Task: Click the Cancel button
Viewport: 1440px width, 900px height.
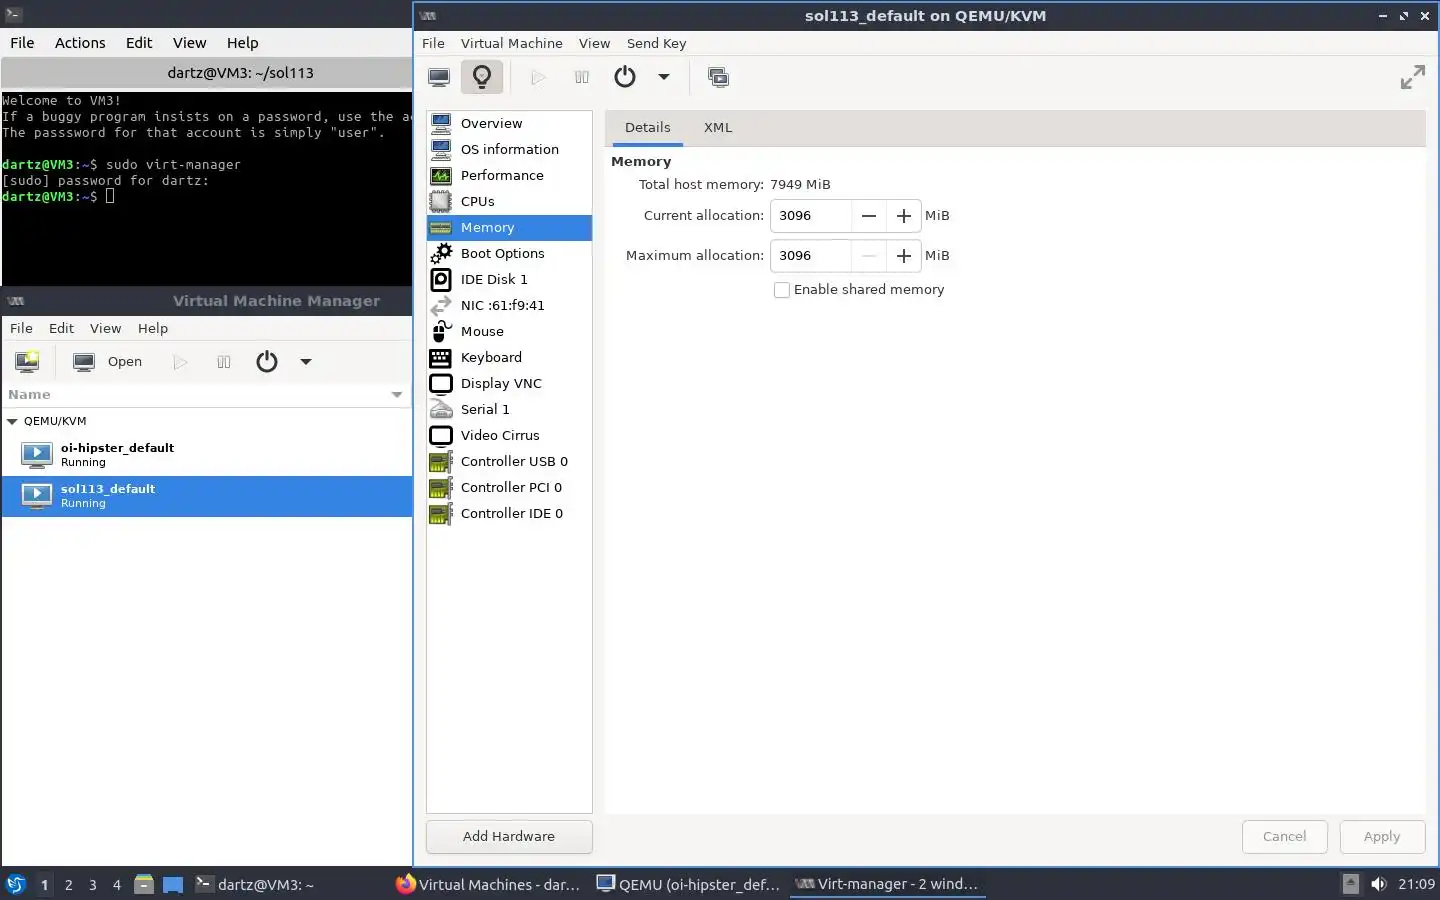Action: (x=1284, y=837)
